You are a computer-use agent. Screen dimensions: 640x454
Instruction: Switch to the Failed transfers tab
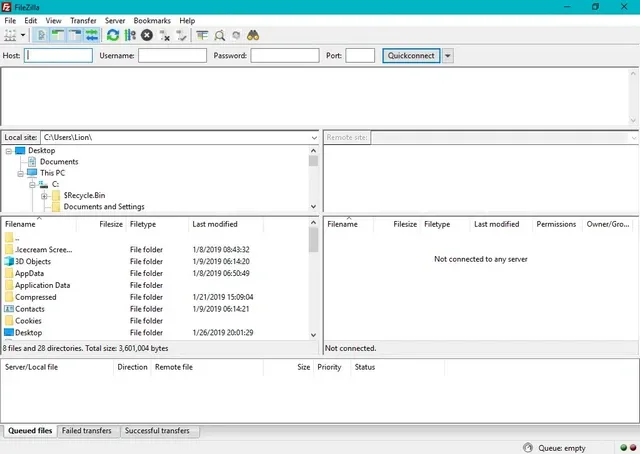point(87,431)
